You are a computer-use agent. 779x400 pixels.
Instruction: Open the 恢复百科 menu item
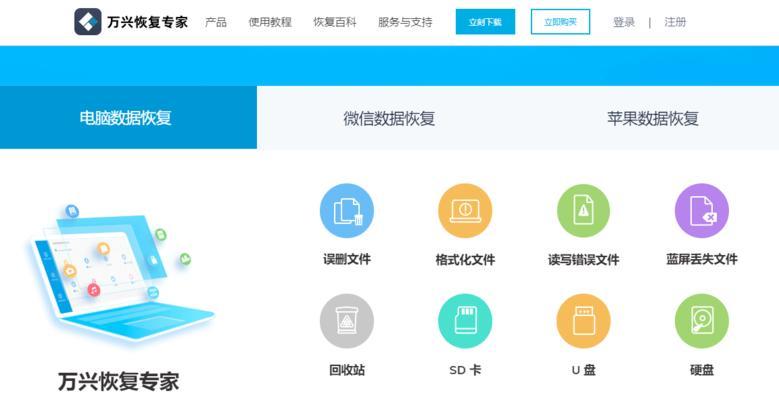[335, 22]
